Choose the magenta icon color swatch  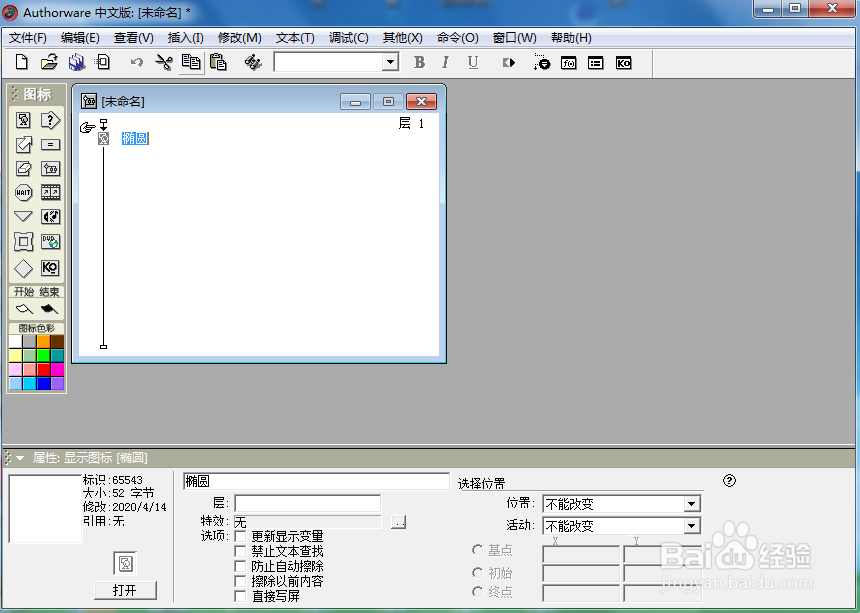[58, 370]
